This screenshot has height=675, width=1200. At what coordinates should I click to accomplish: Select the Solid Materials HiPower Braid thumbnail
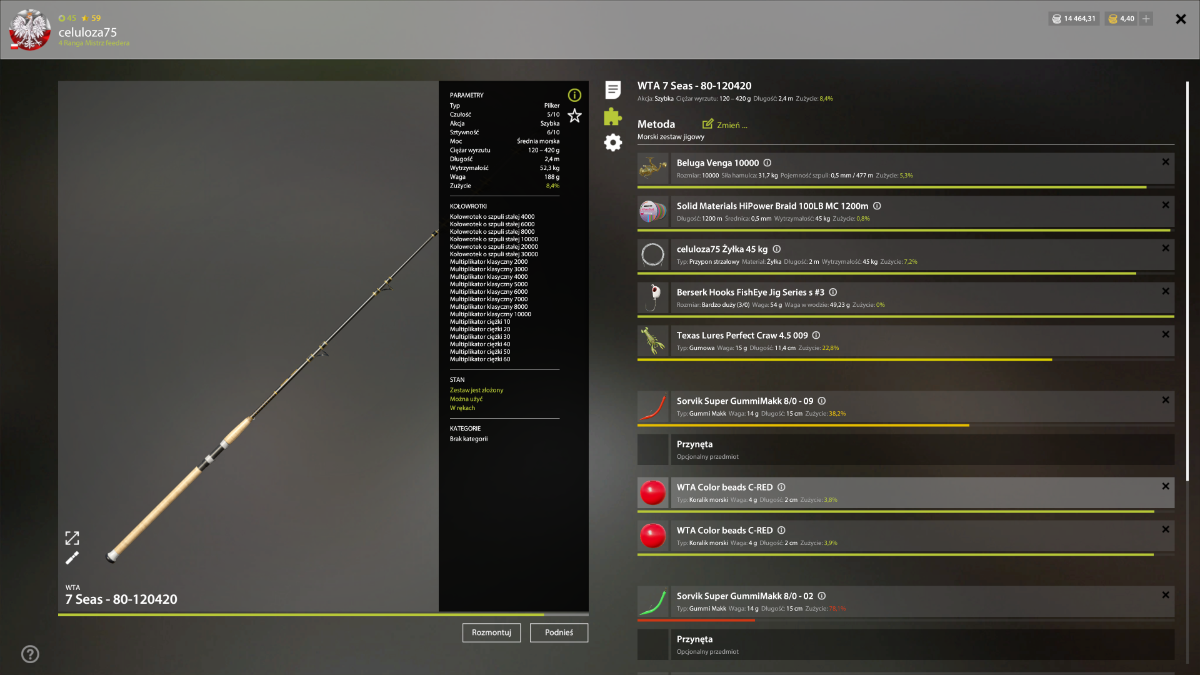click(x=653, y=212)
